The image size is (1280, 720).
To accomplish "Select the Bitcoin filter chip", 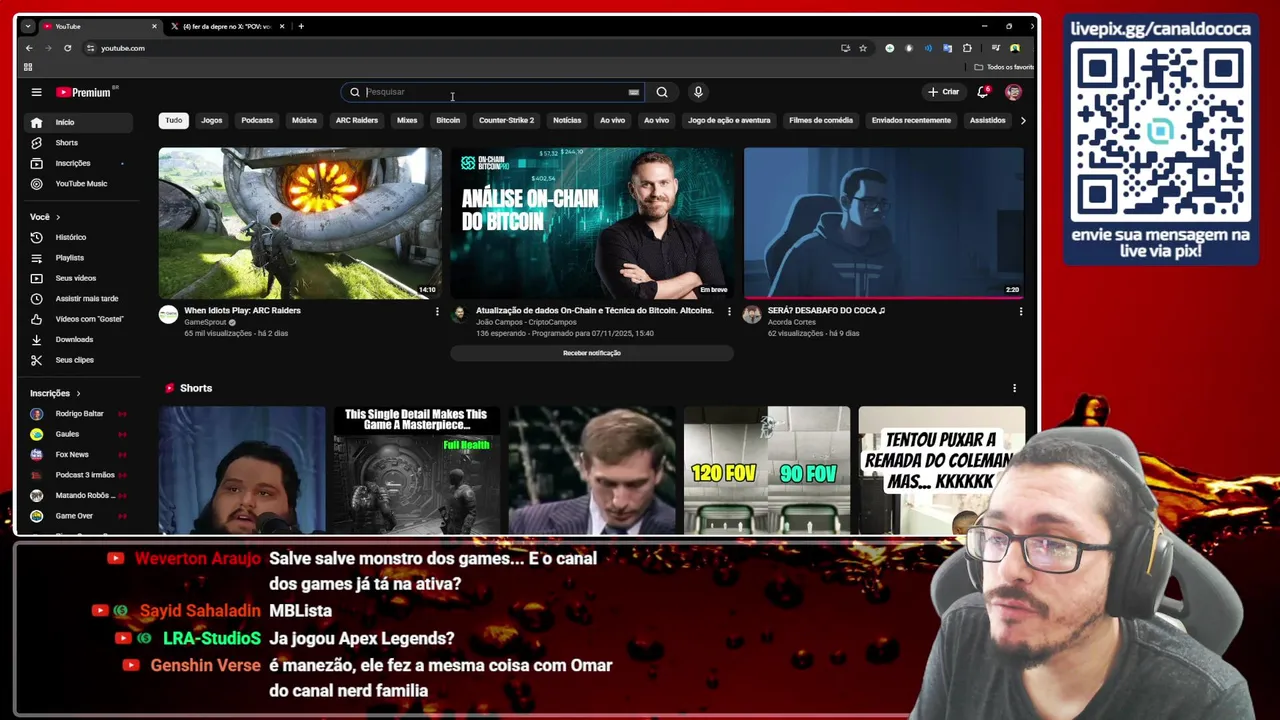I will click(448, 120).
